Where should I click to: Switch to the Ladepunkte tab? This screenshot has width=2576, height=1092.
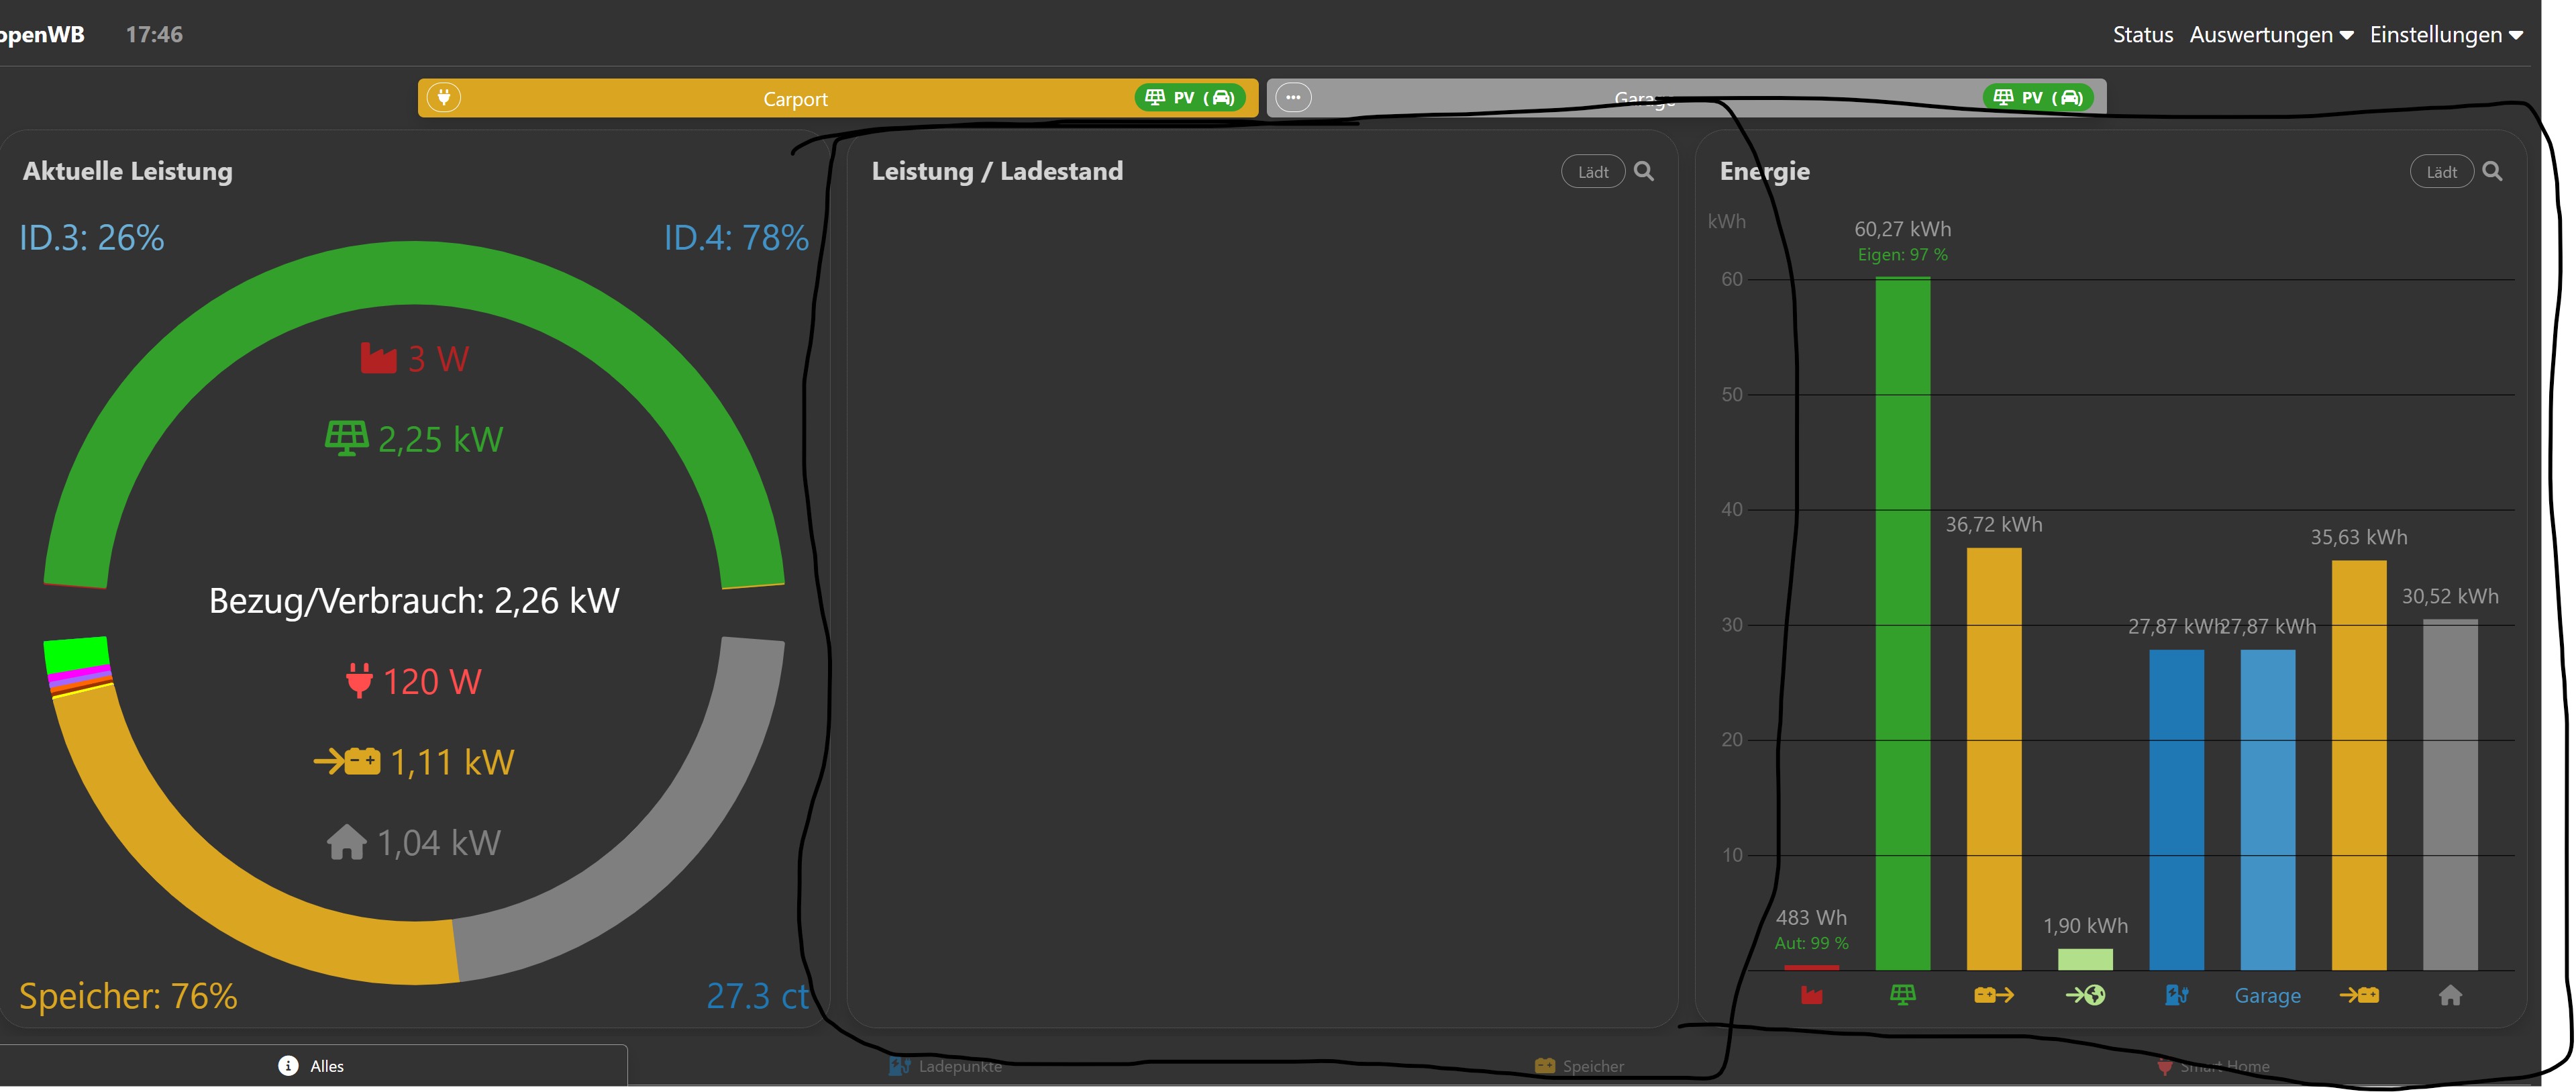point(945,1066)
